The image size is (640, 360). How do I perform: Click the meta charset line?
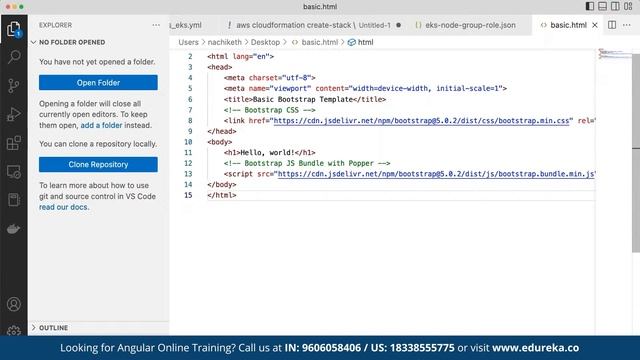click(x=269, y=78)
